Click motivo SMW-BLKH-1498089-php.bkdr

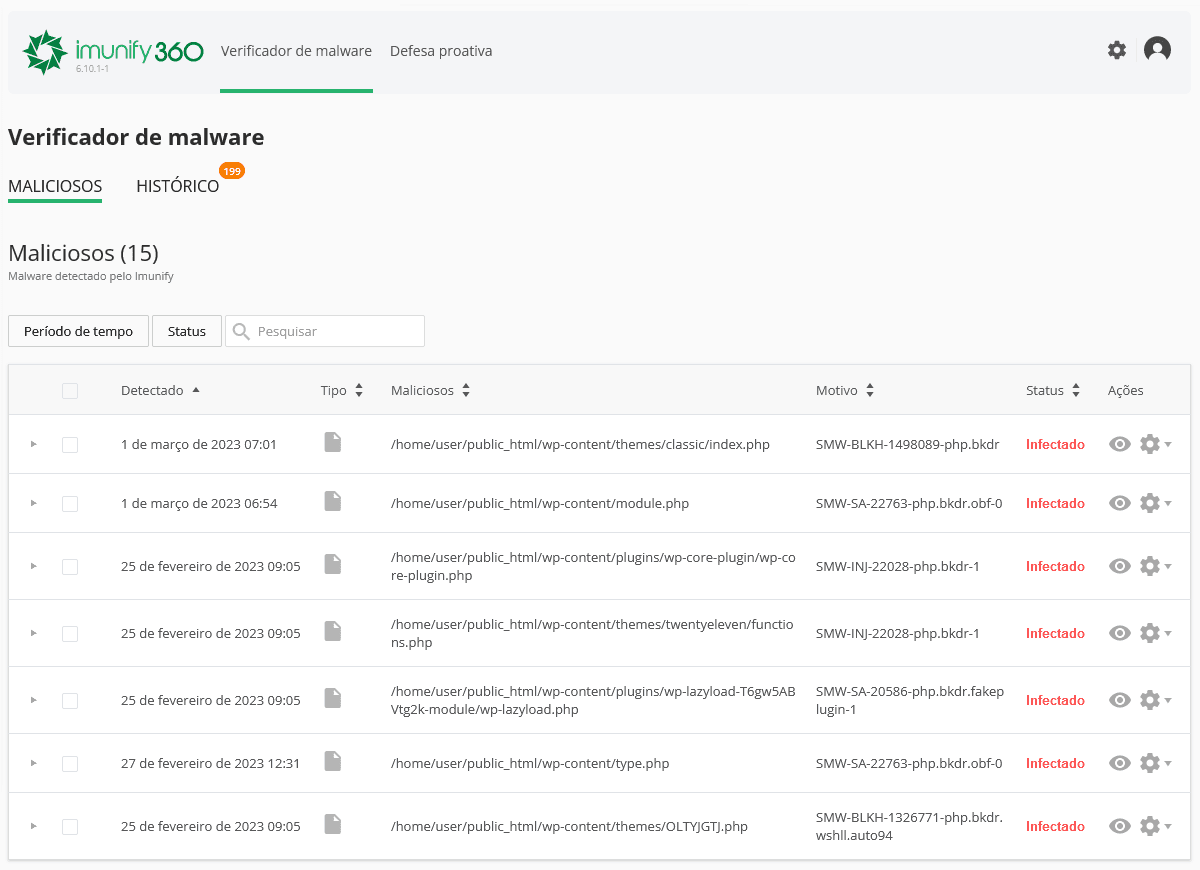pos(907,444)
